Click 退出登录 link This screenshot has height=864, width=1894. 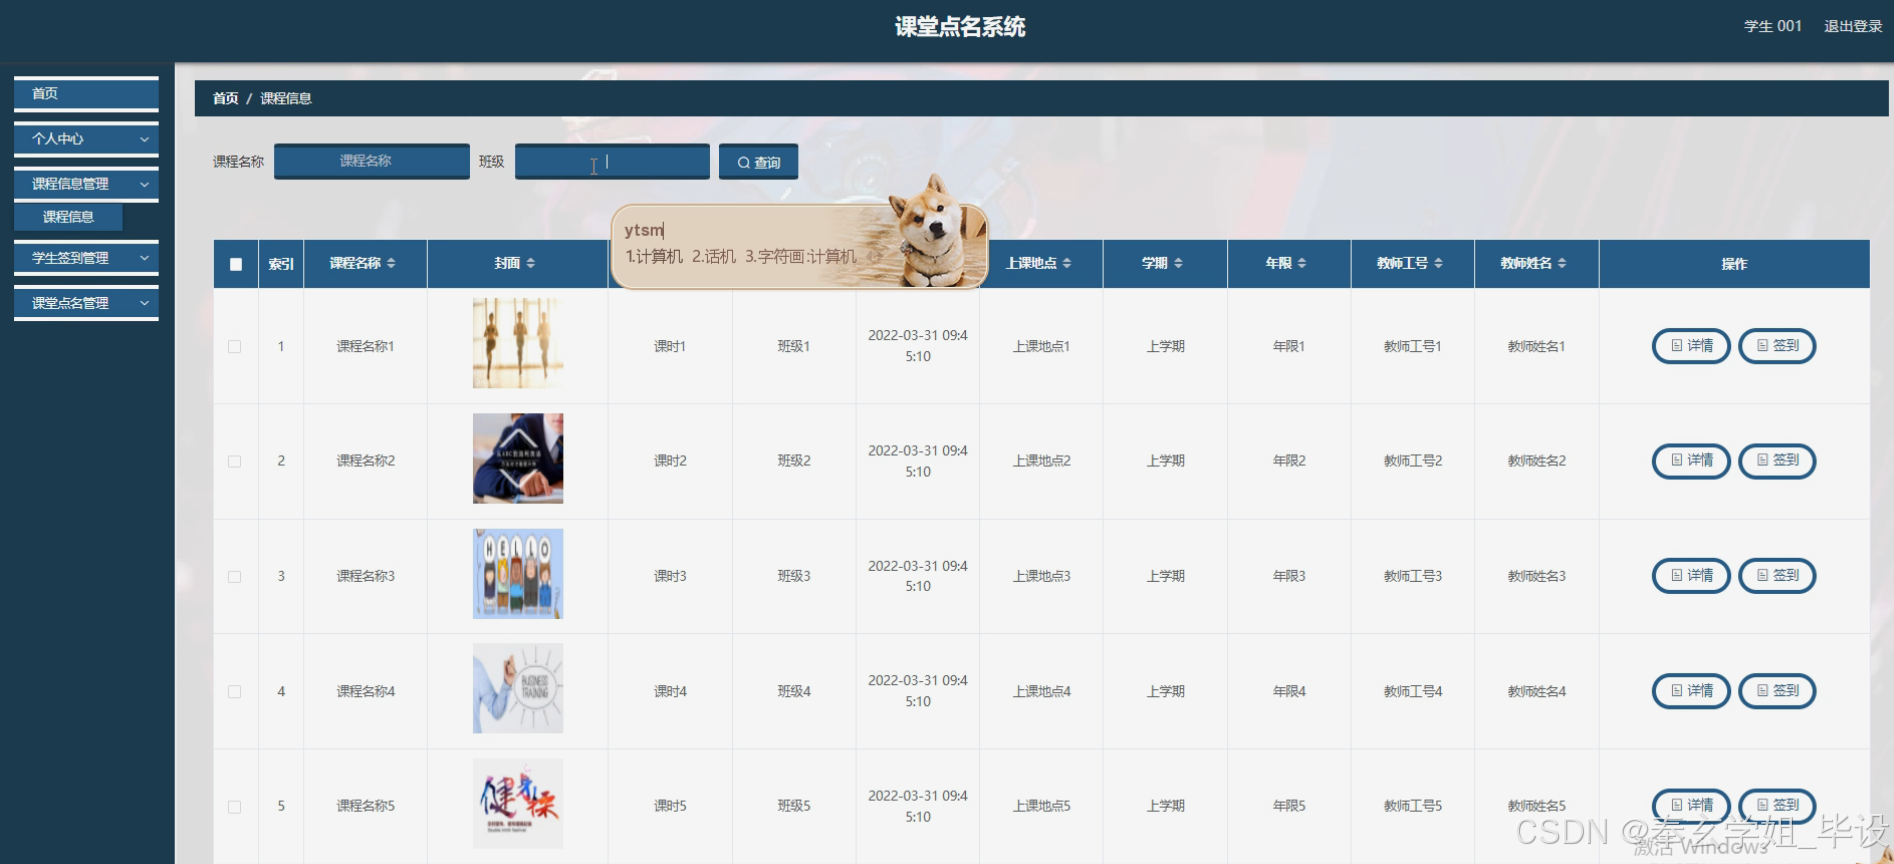[x=1853, y=26]
